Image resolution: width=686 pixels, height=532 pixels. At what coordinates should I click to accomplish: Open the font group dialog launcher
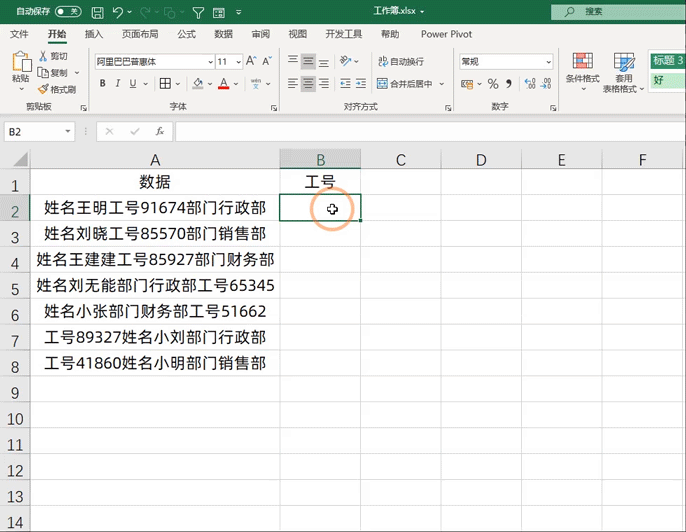[x=274, y=108]
